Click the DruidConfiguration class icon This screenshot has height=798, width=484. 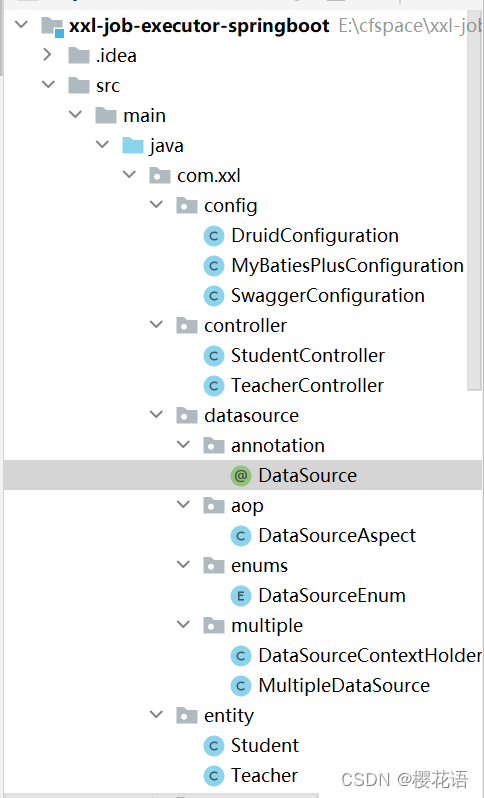pyautogui.click(x=214, y=236)
